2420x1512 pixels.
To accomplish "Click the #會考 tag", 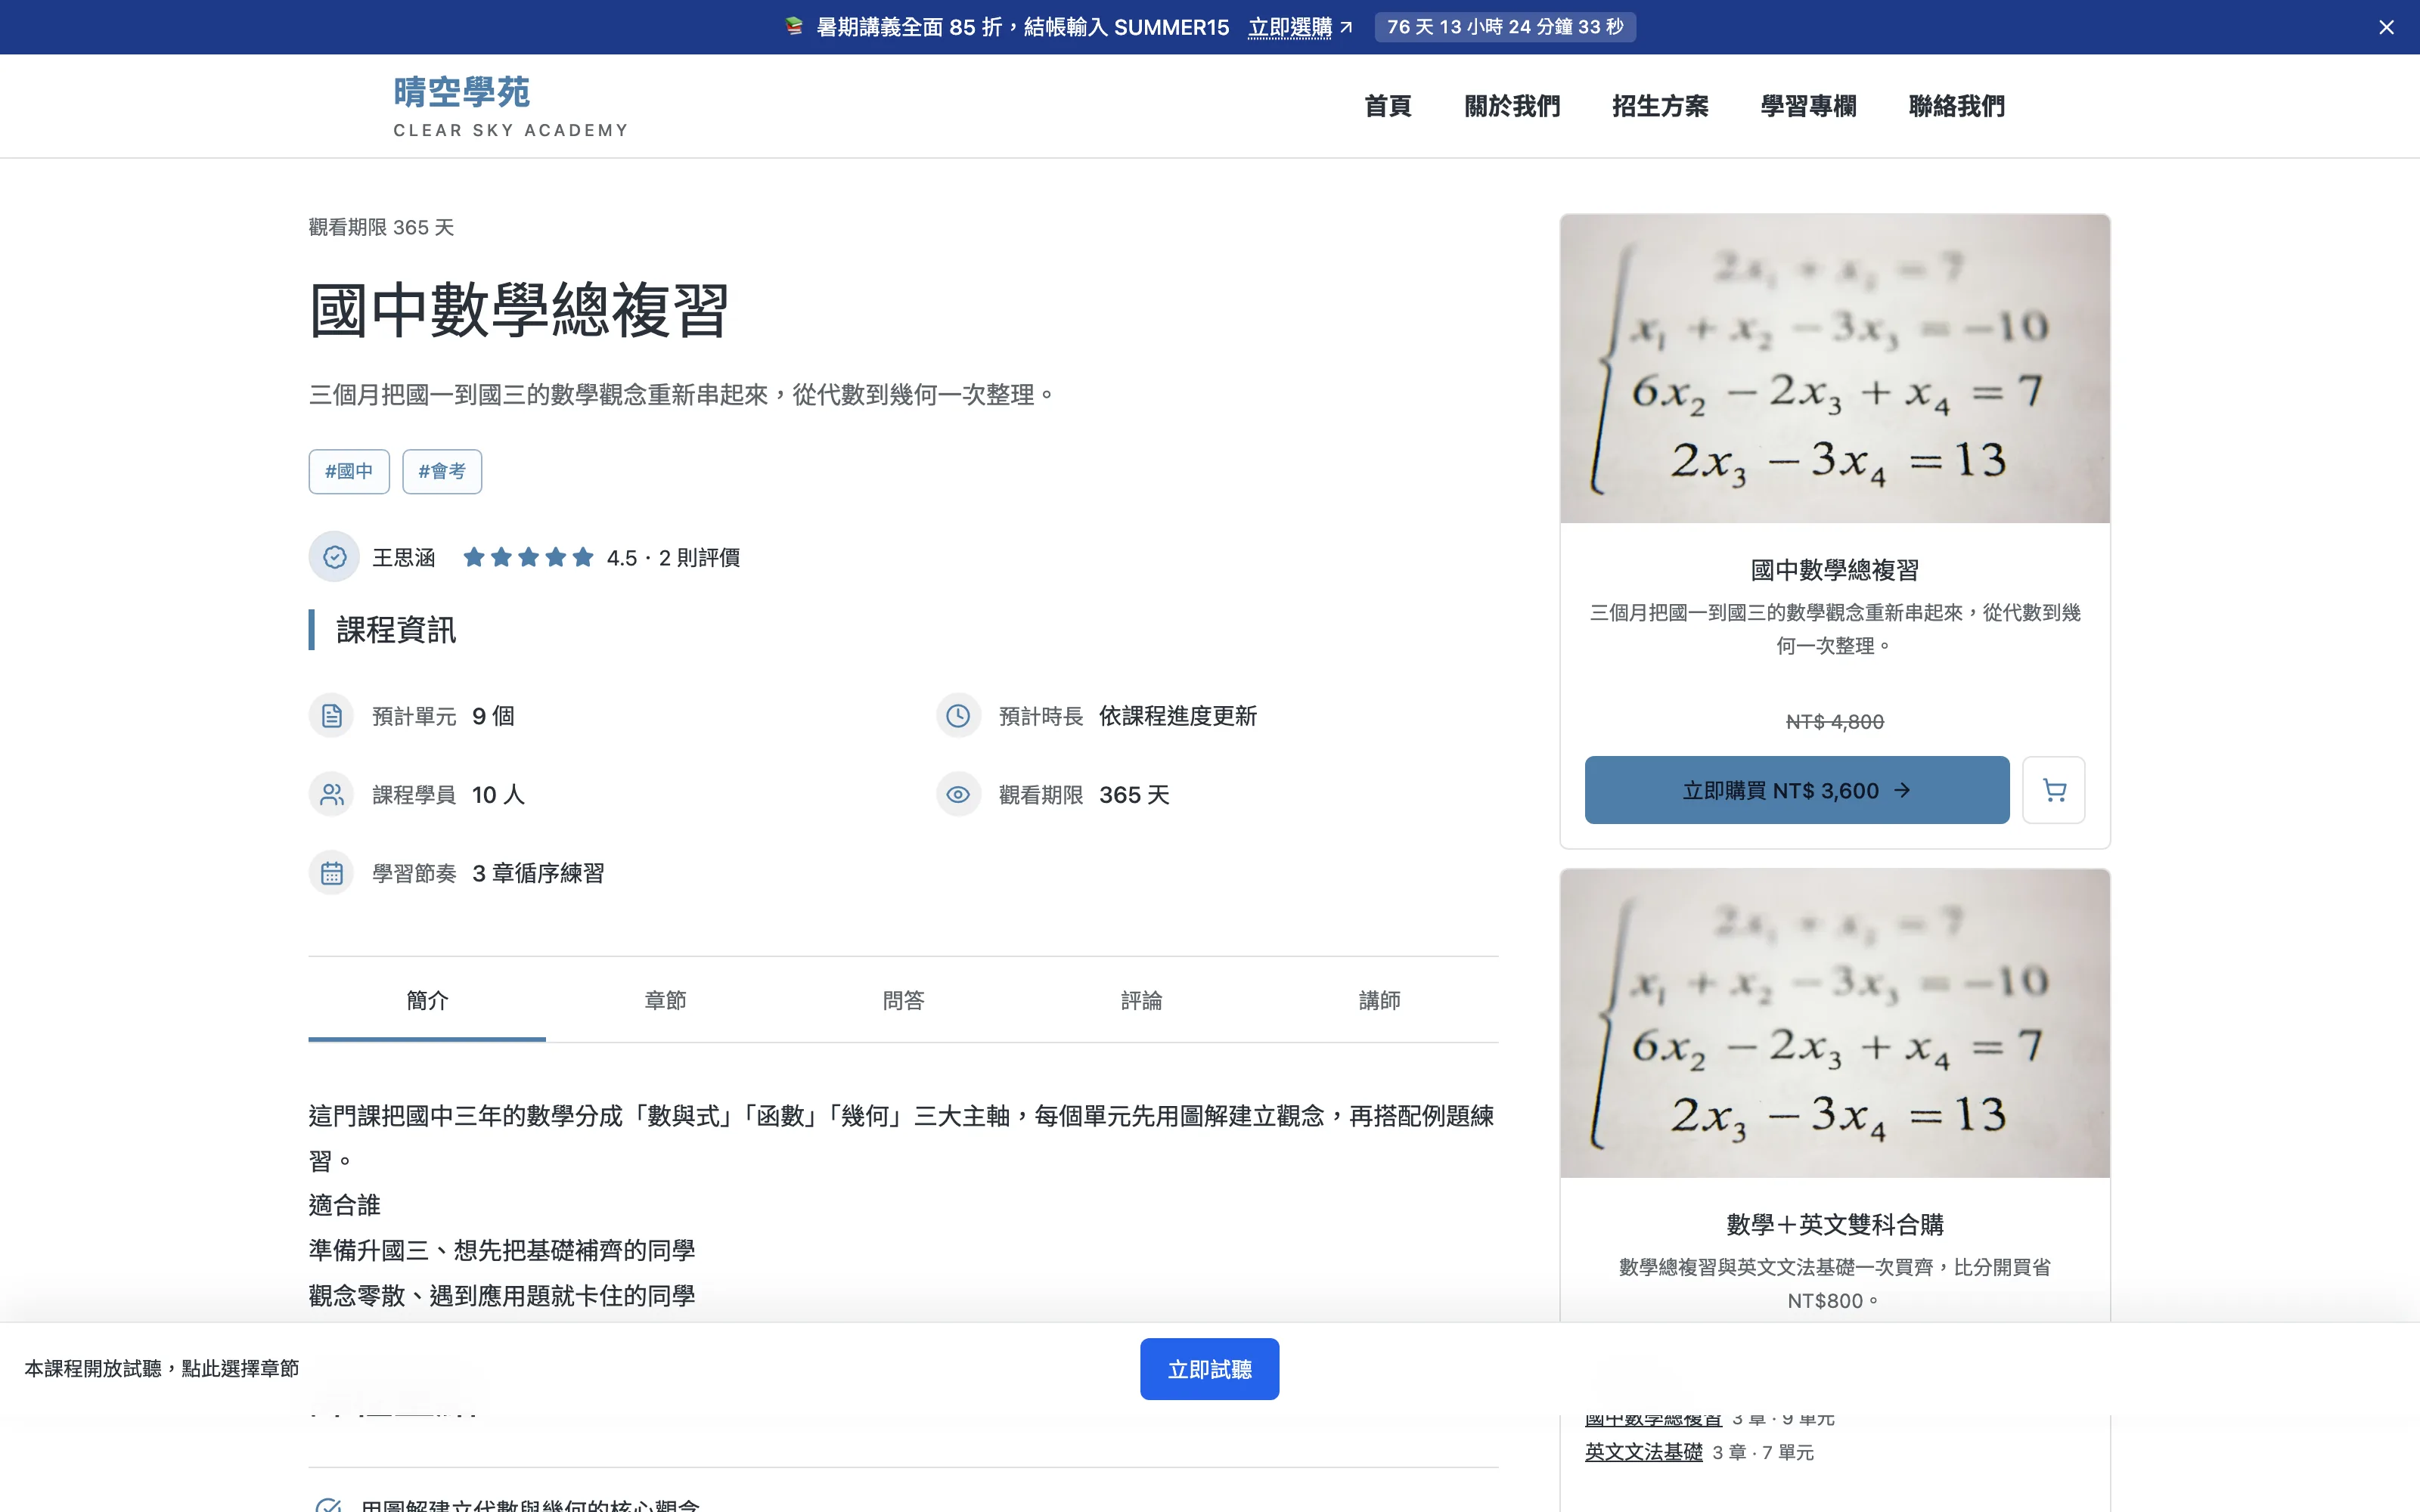I will (x=442, y=471).
